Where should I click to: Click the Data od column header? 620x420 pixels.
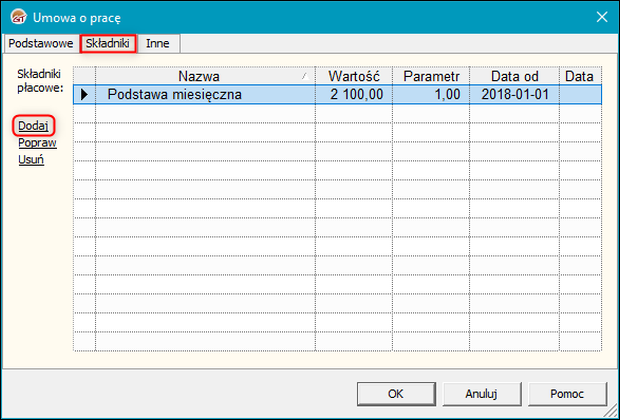click(x=514, y=76)
